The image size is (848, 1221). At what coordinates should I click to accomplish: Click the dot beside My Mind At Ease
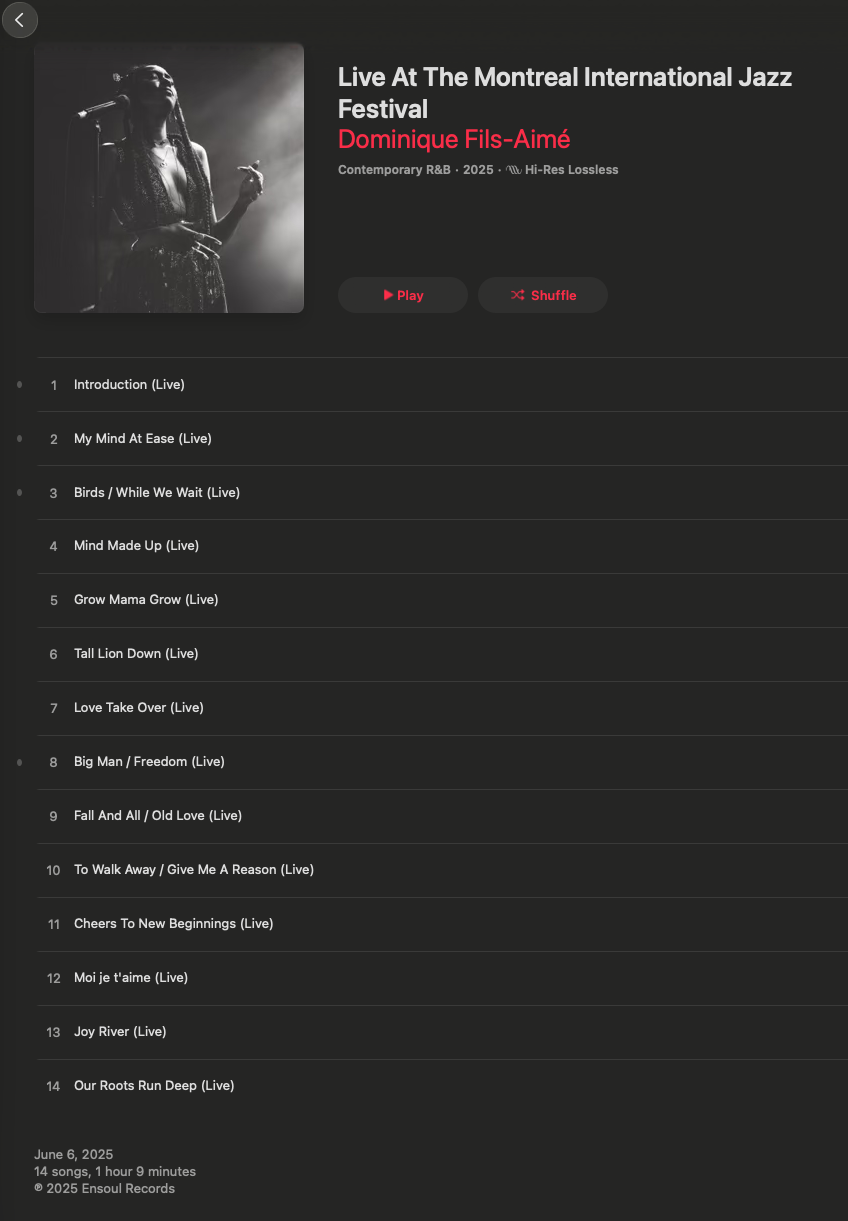(19, 438)
